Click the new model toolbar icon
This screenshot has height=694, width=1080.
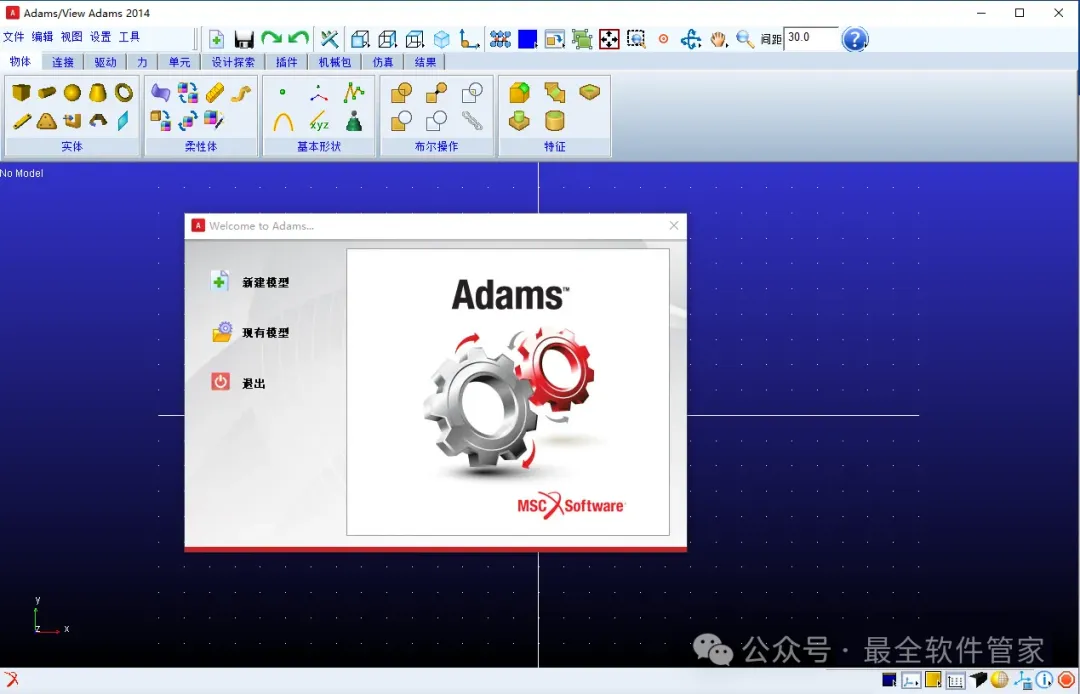[216, 39]
